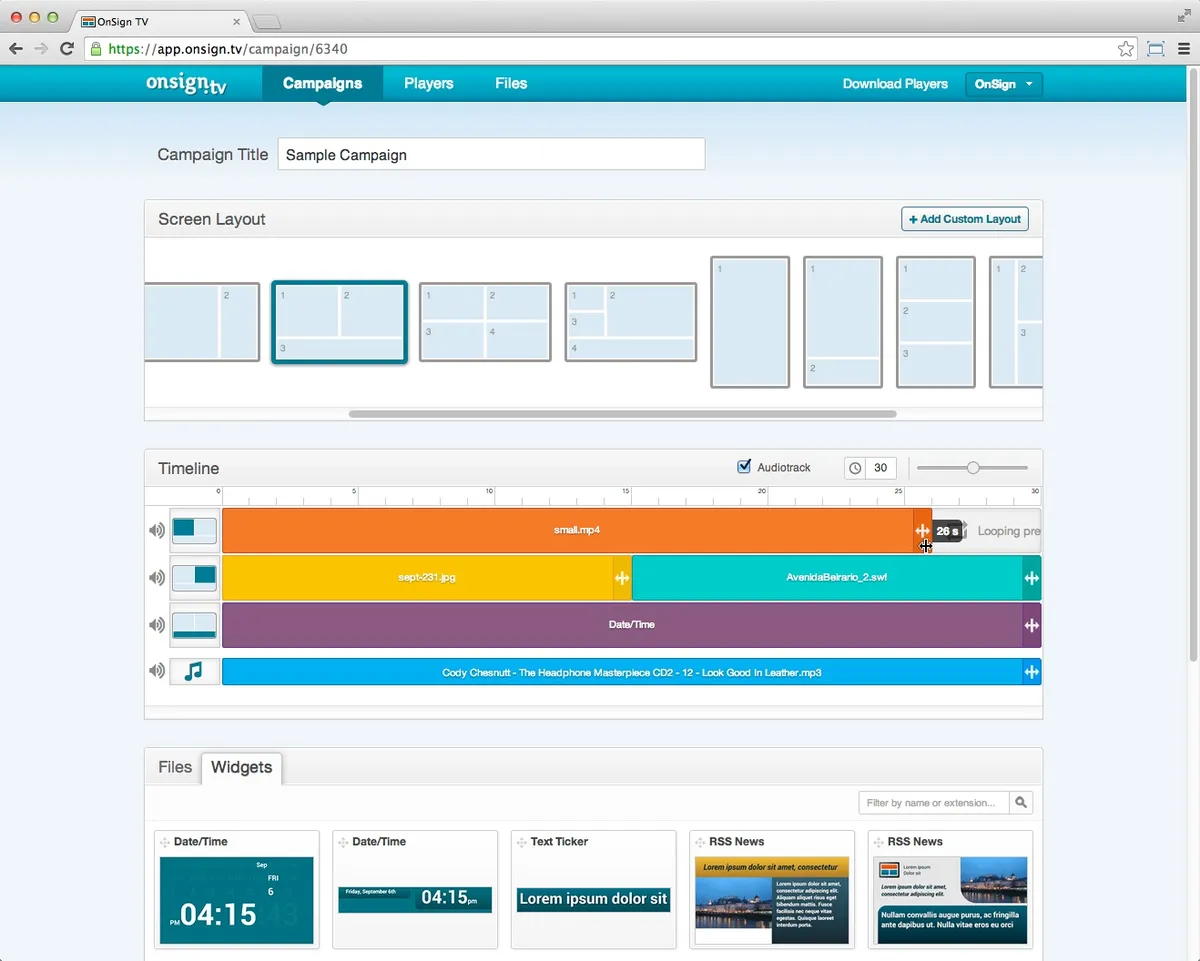Click Add Custom Layout button
Image resolution: width=1200 pixels, height=961 pixels.
pos(965,219)
